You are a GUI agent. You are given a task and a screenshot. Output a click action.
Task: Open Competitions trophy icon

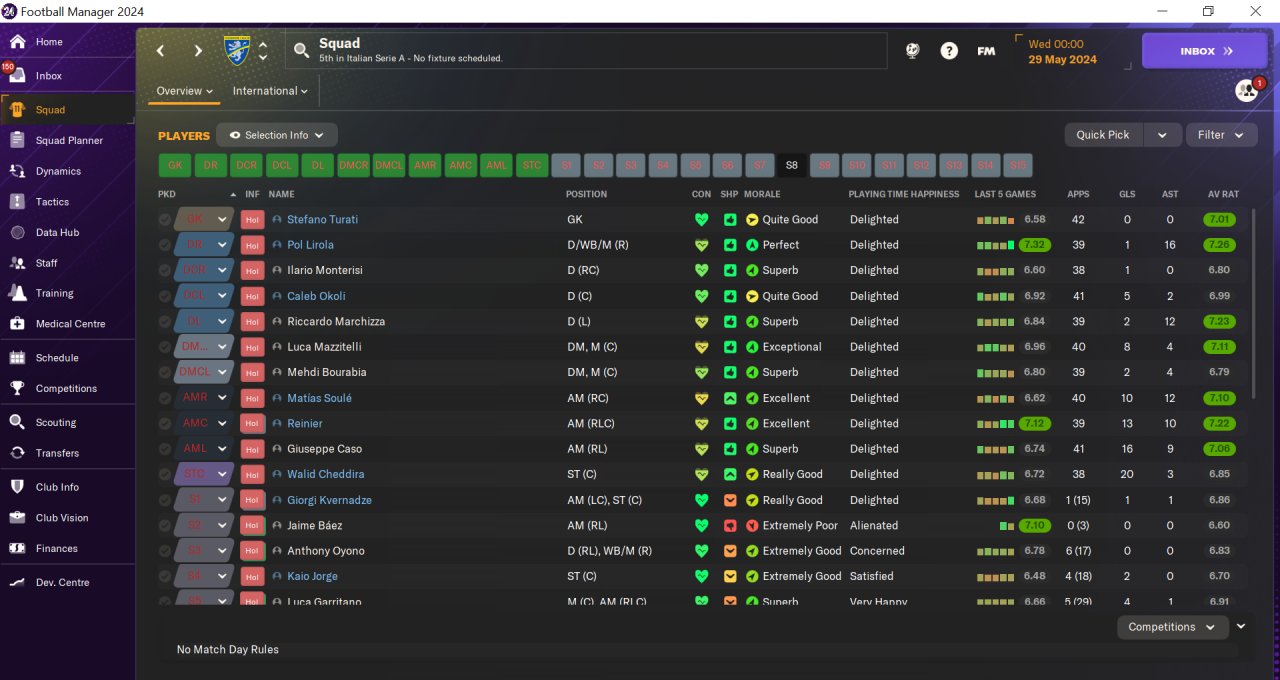17,388
